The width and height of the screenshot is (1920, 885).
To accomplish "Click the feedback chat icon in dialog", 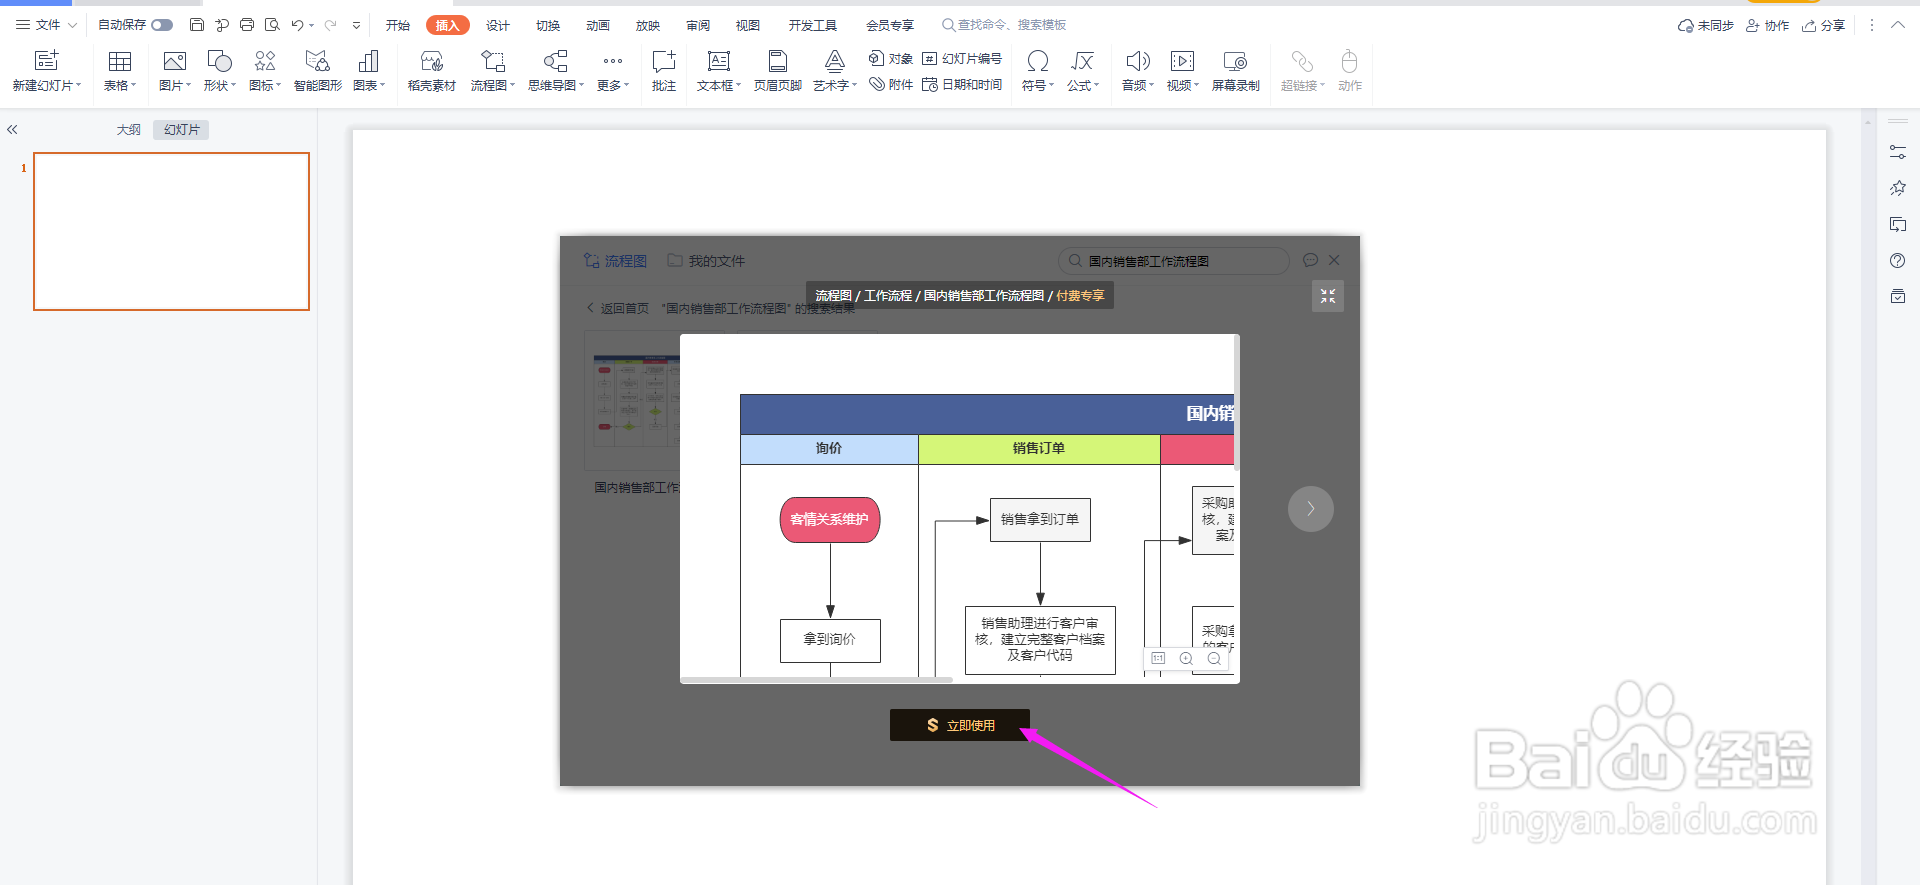I will [x=1310, y=260].
